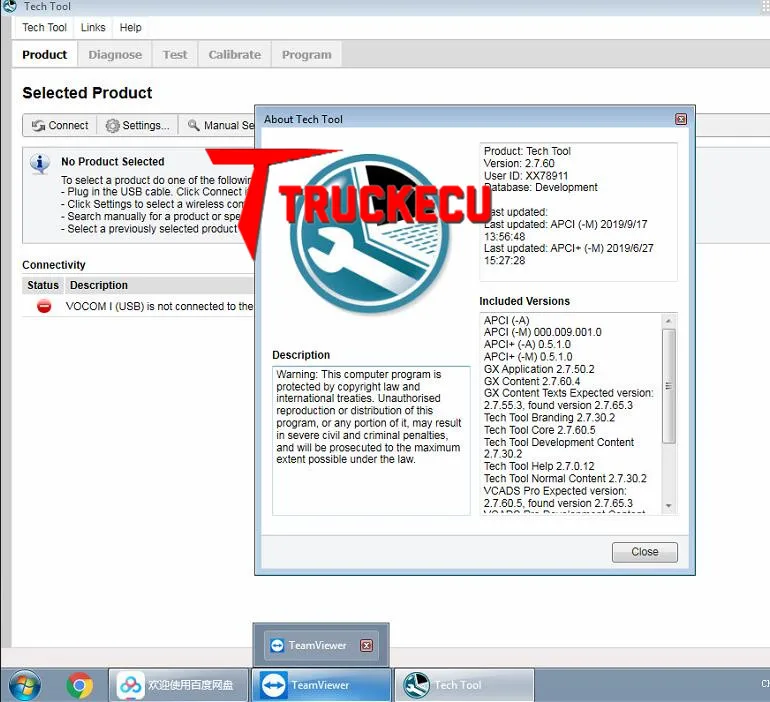This screenshot has width=770, height=702.
Task: Click 'VOCOM I (USB) is not connected' row
Action: (138, 306)
